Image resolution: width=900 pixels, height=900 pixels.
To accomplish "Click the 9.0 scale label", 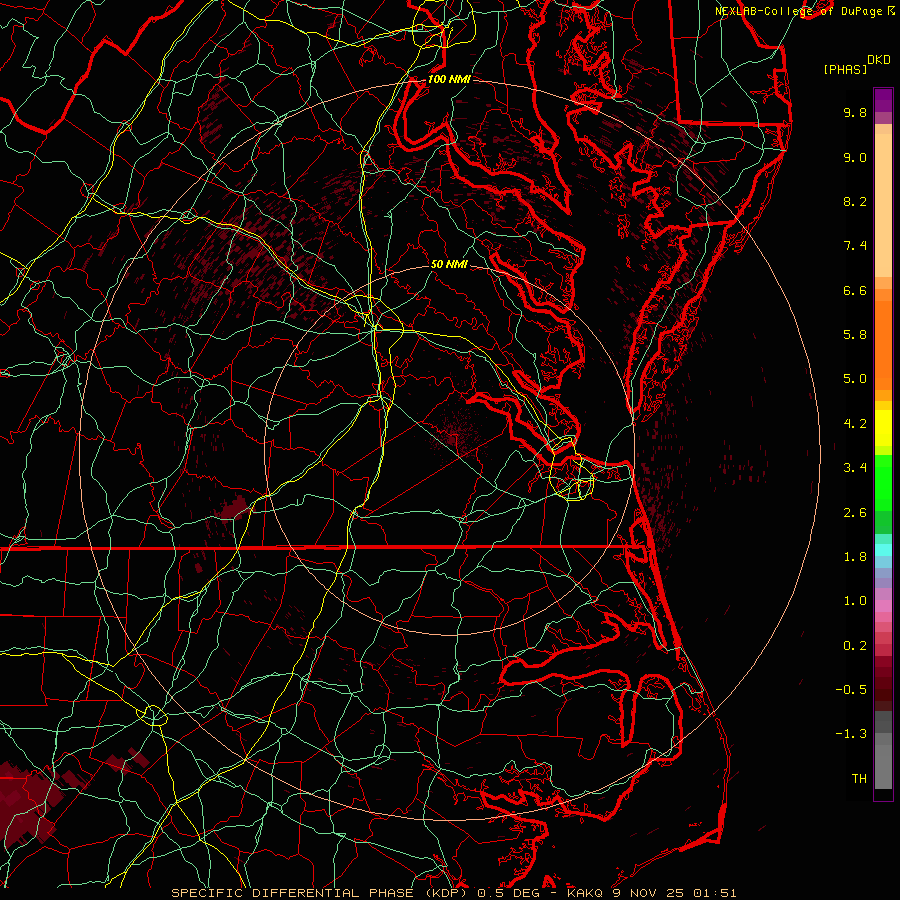I will 855,157.
